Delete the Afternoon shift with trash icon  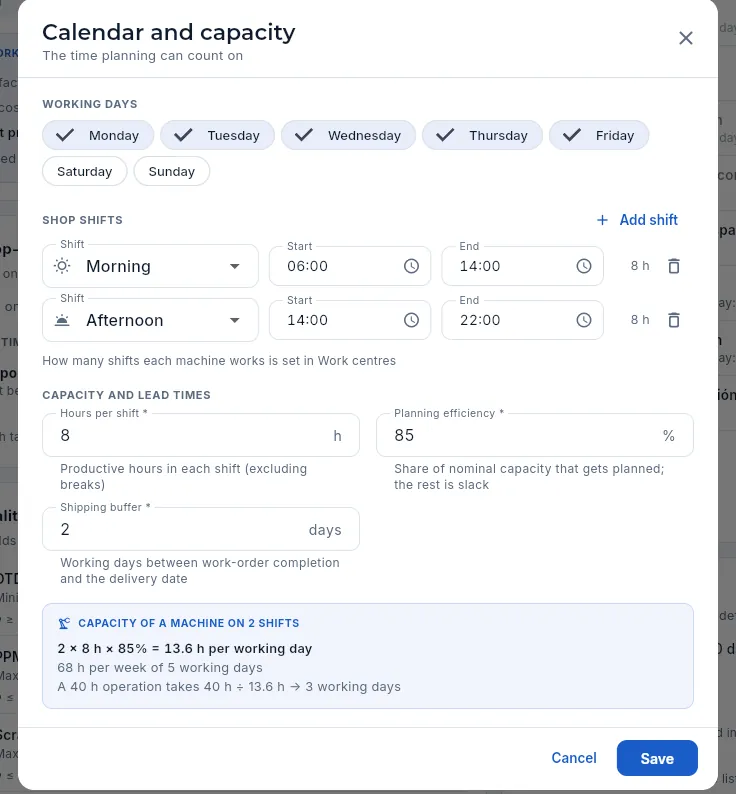pos(673,320)
